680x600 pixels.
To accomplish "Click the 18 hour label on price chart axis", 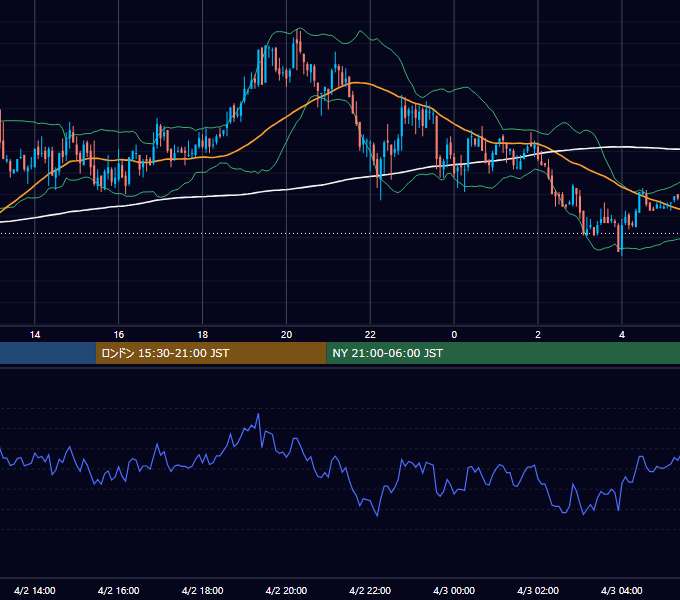I will pos(203,335).
